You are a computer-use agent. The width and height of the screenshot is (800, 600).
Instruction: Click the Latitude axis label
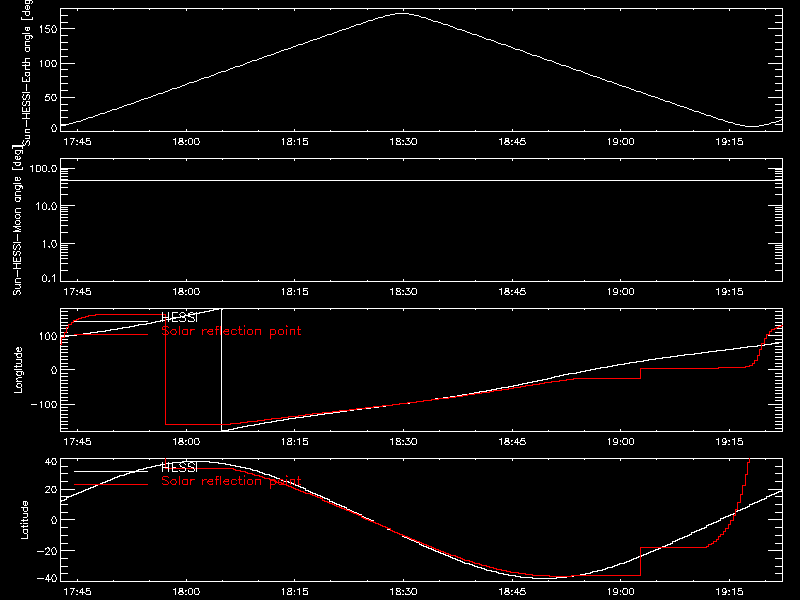coord(24,520)
